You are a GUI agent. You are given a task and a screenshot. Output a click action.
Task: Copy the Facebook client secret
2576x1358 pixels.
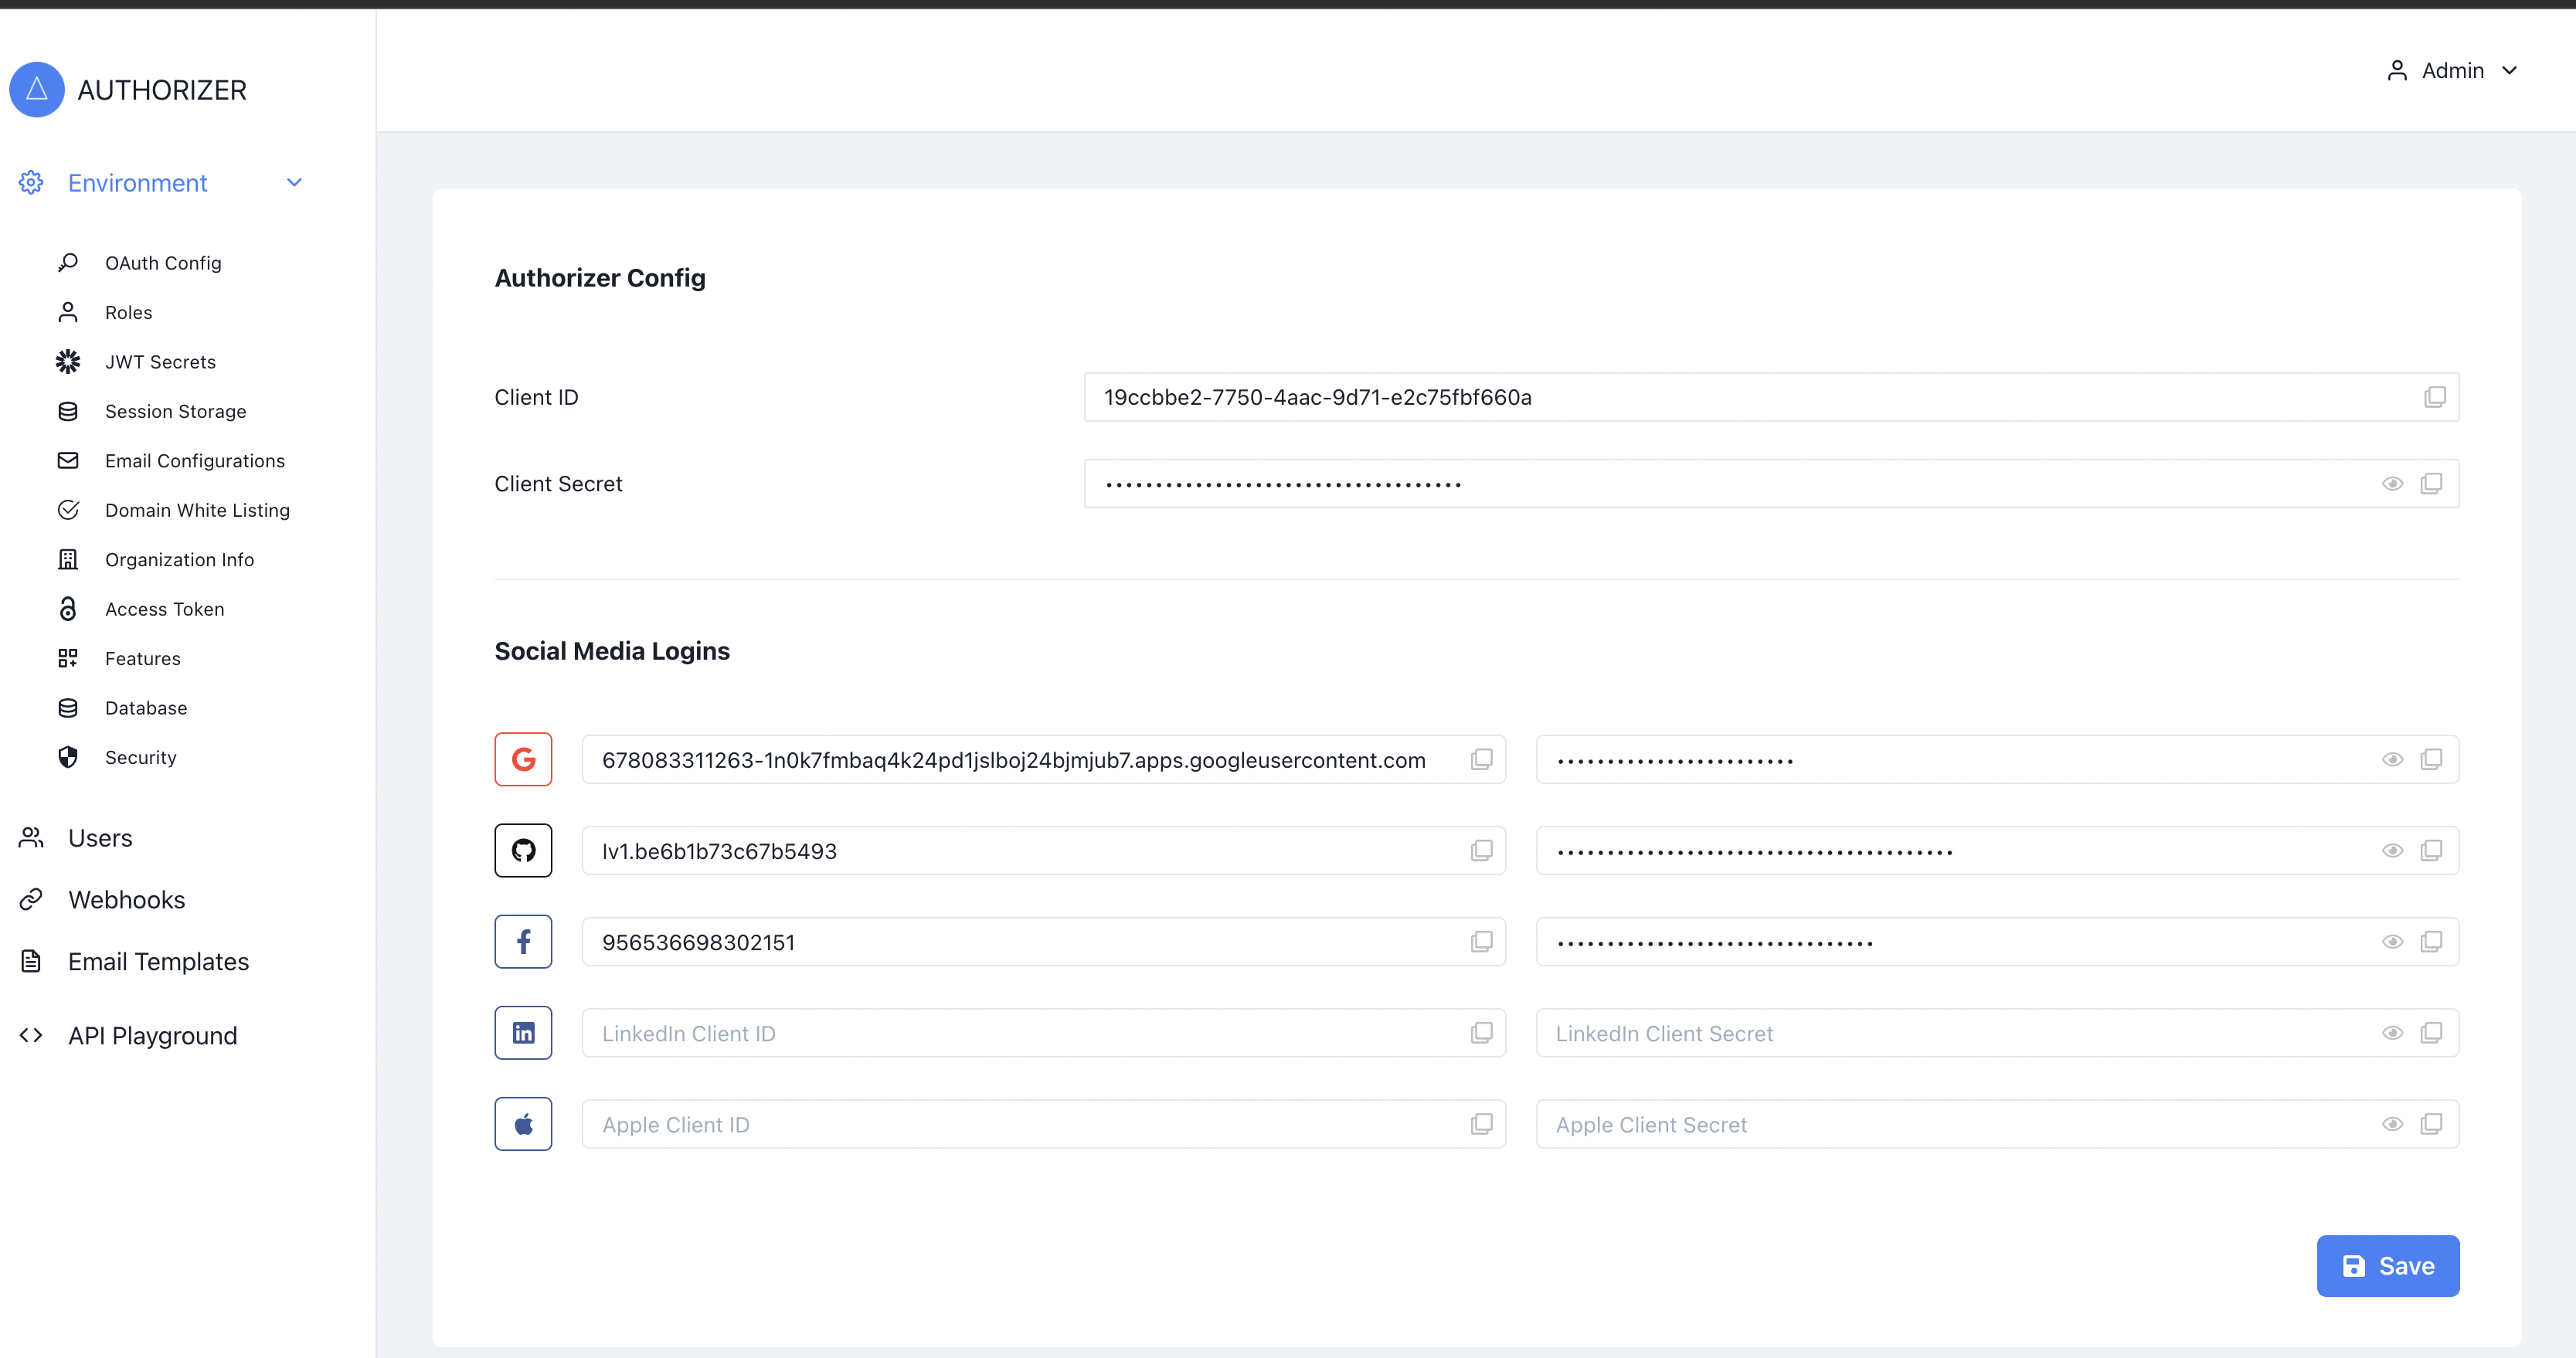tap(2431, 942)
